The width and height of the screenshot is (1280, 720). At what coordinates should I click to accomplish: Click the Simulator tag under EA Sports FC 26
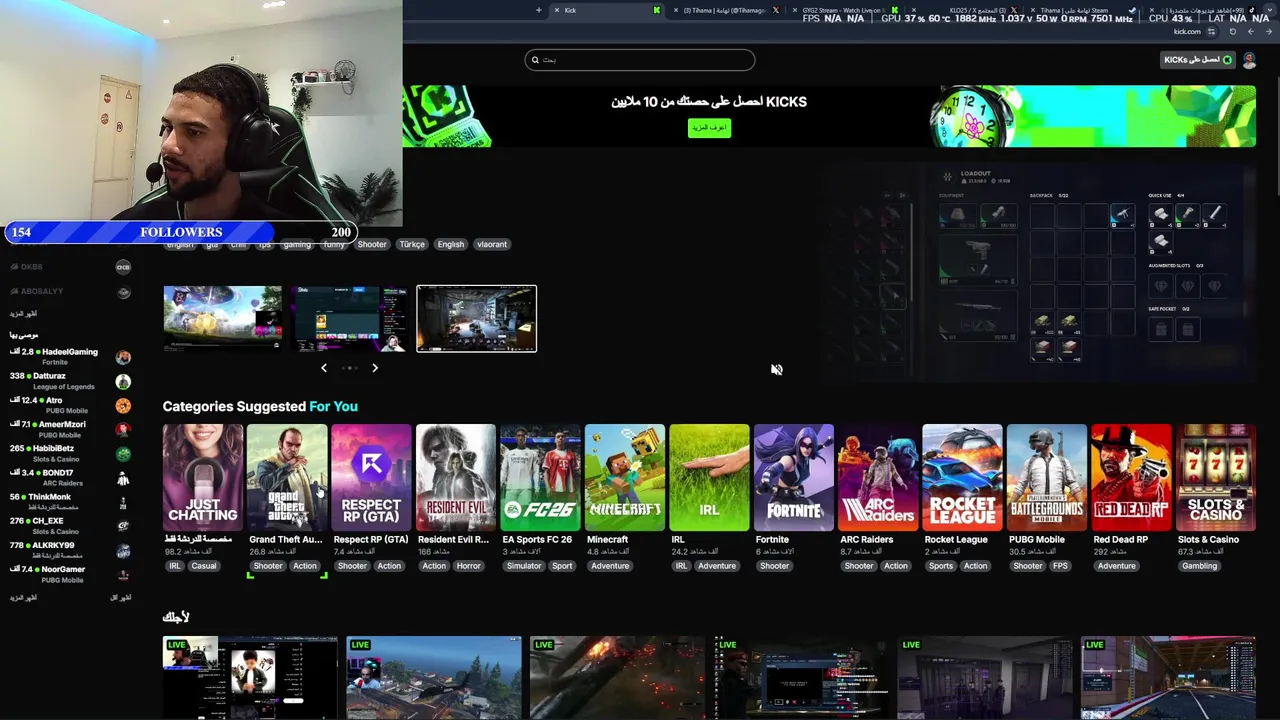pos(524,566)
